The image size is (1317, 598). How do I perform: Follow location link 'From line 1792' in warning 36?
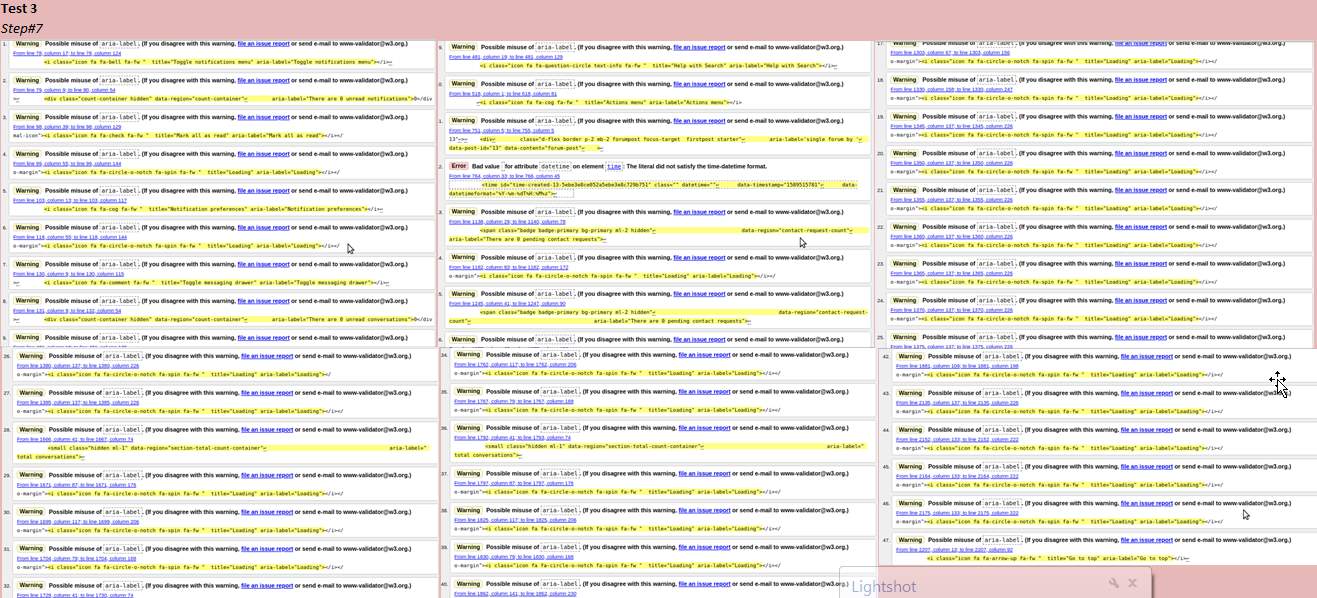(x=512, y=438)
